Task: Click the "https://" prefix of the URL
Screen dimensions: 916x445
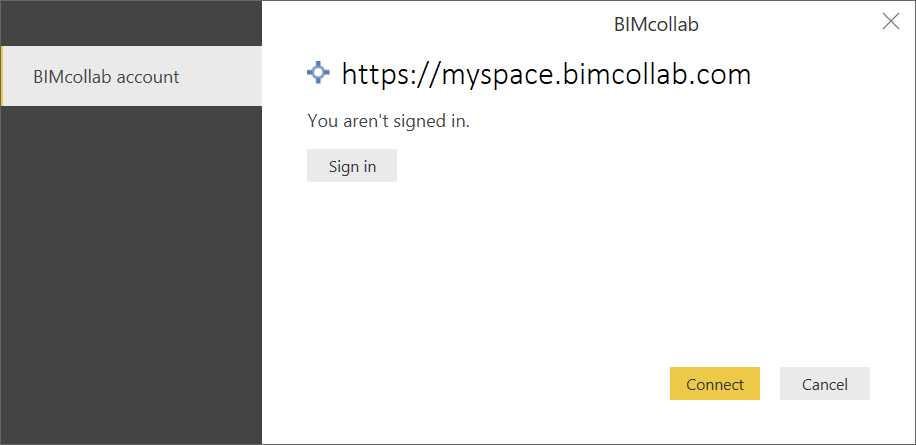Action: click(390, 75)
